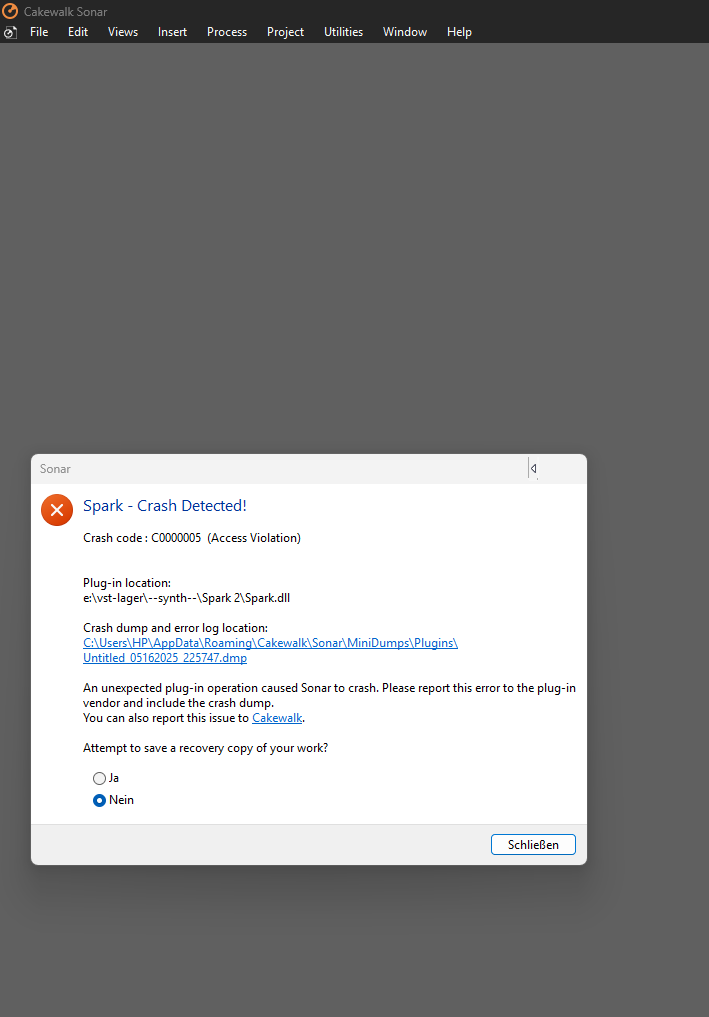Click the small triangle in Sonar dialog title bar
The height and width of the screenshot is (1017, 709).
(x=533, y=468)
